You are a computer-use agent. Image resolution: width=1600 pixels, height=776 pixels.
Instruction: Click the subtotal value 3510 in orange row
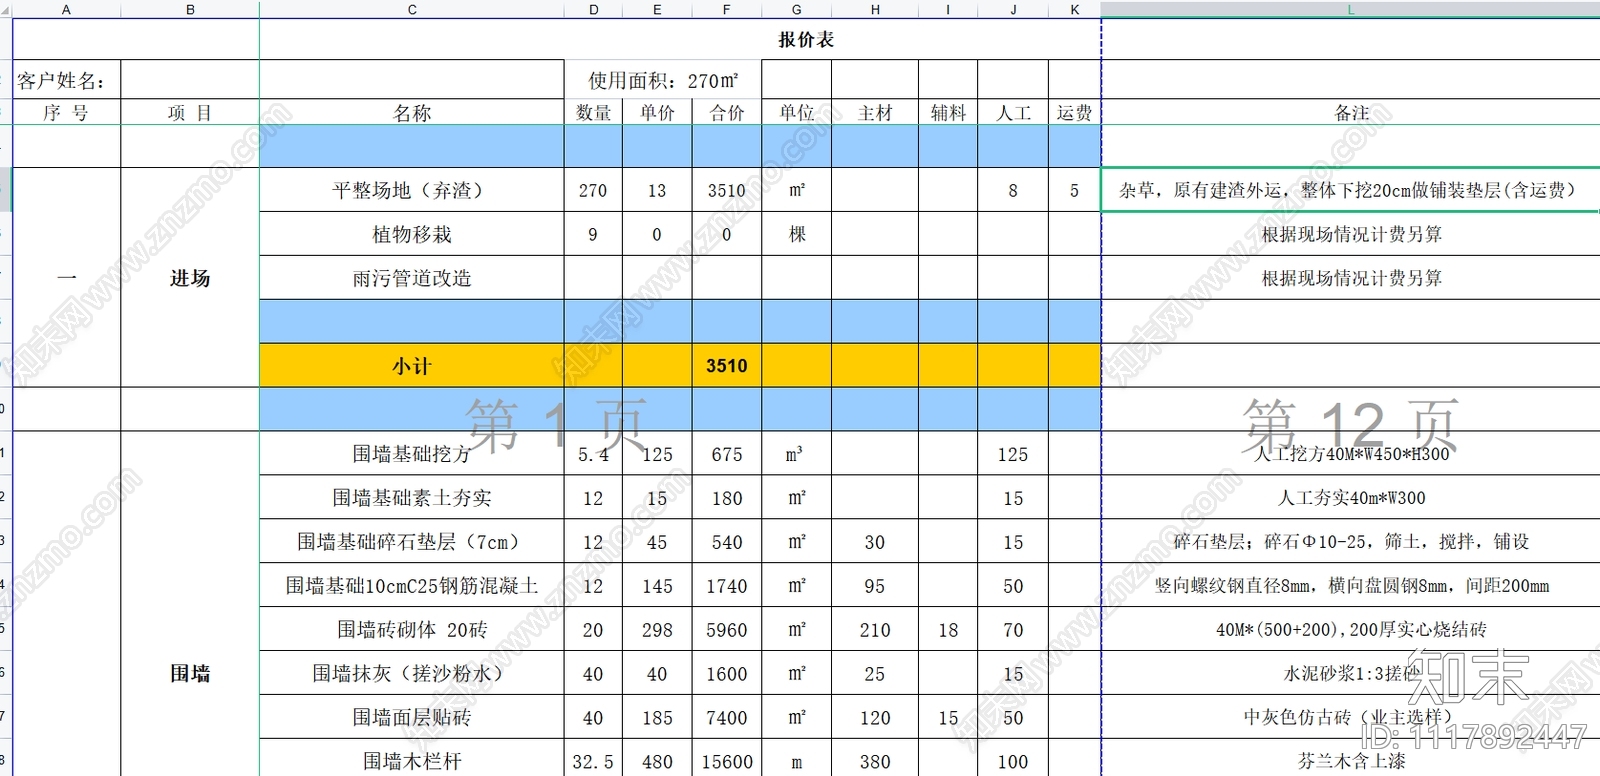point(727,366)
